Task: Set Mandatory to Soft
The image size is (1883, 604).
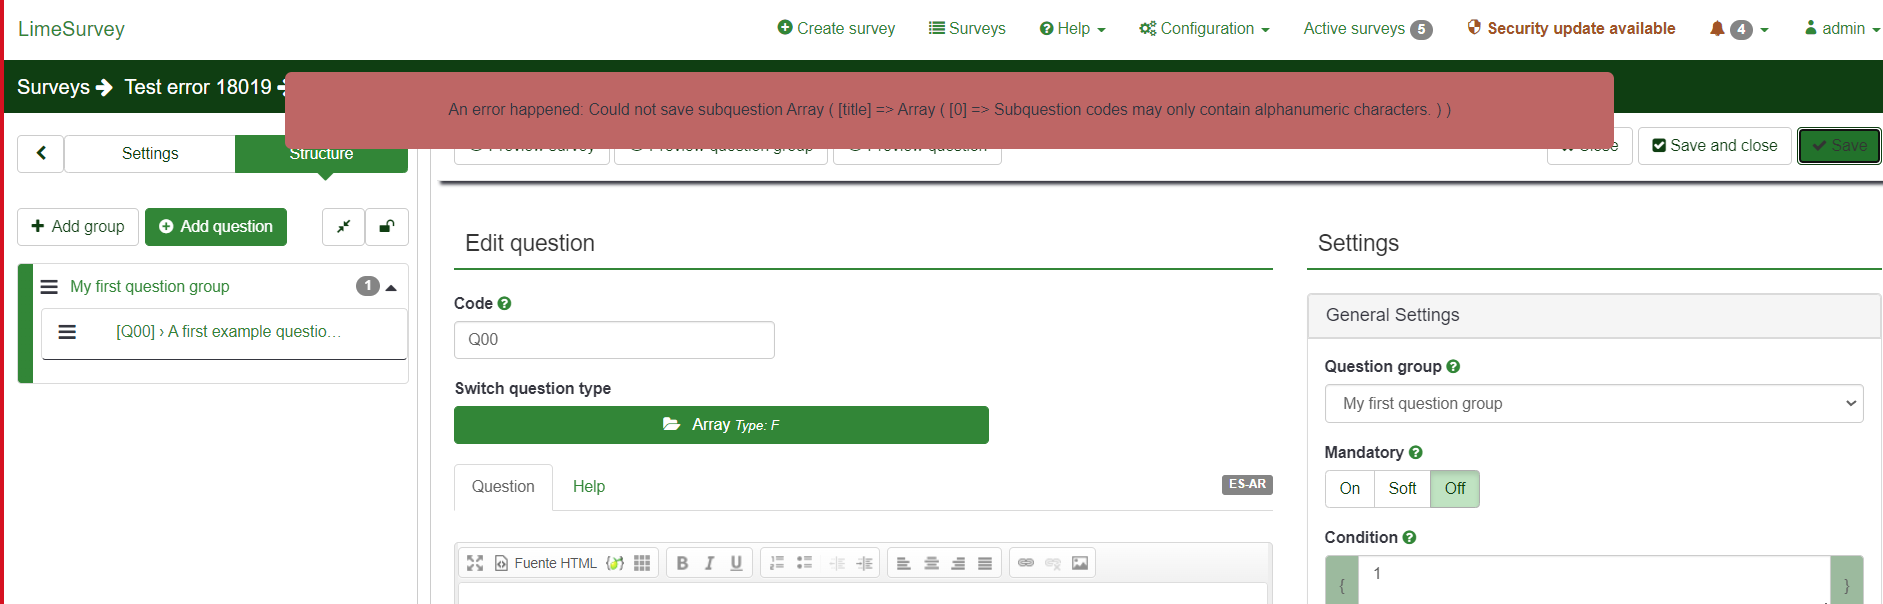Action: pos(1402,489)
